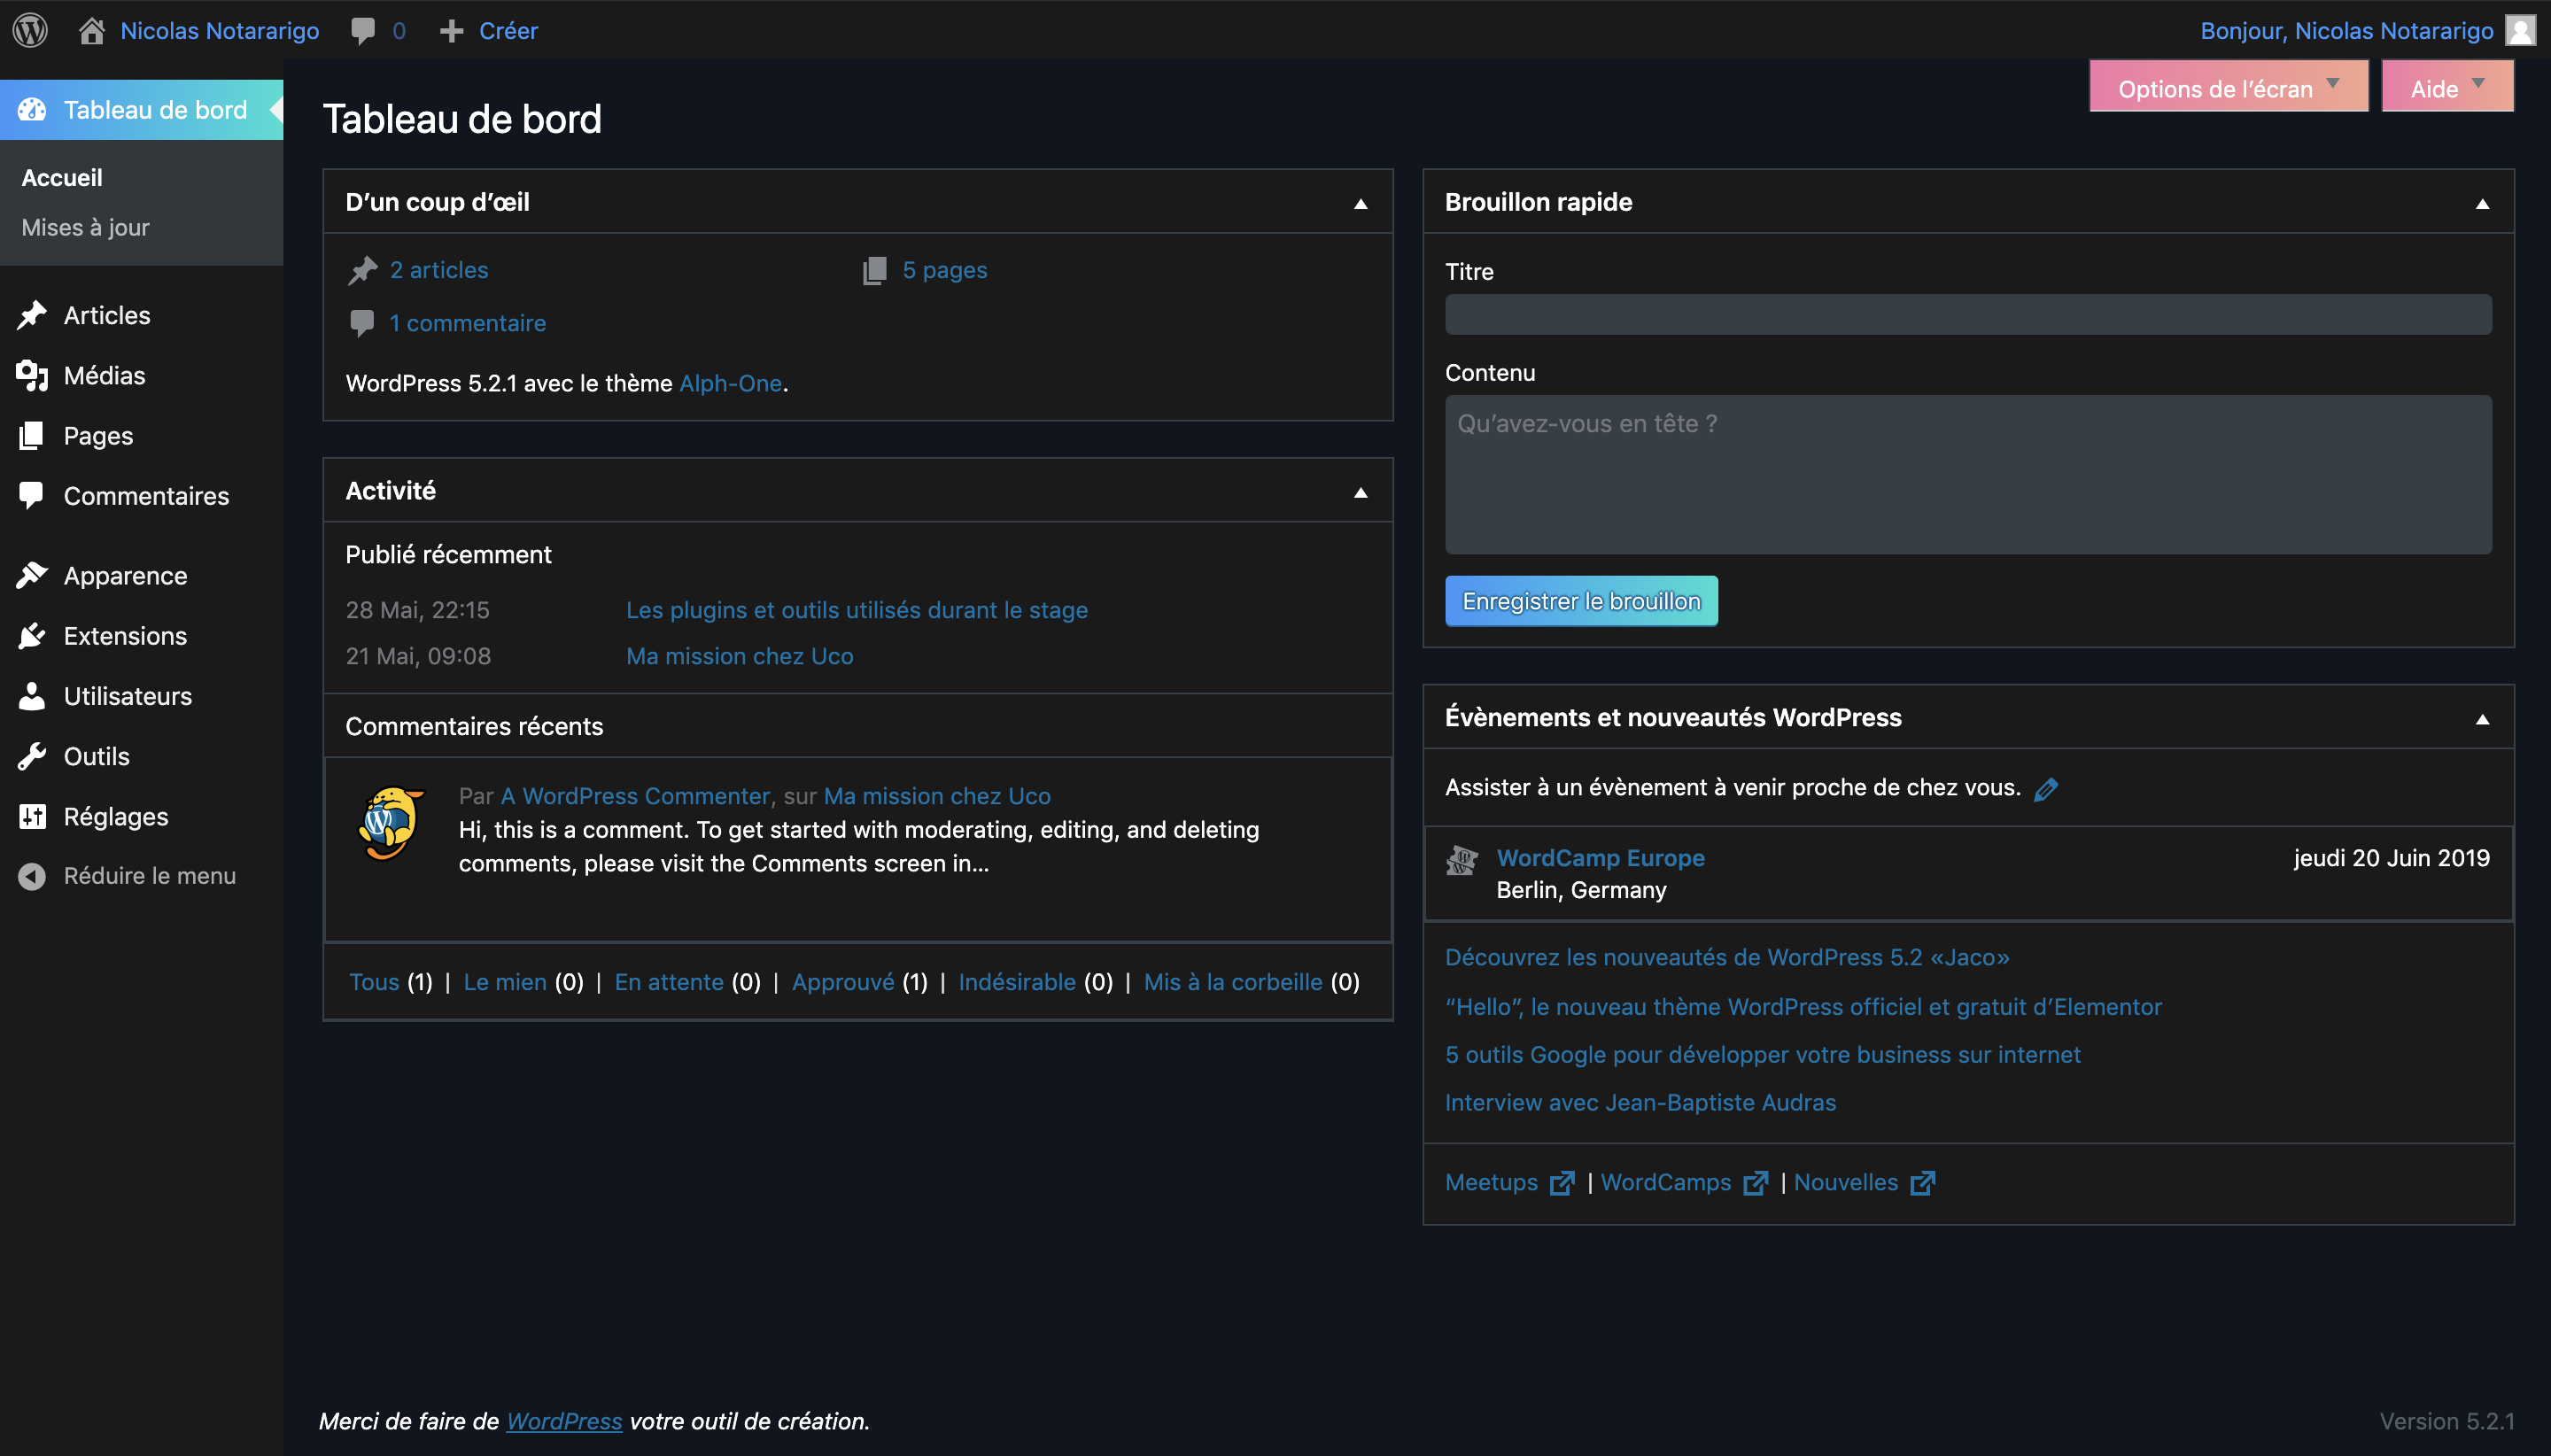The image size is (2551, 1456).
Task: Open Les plugins et outils utilisés post
Action: click(857, 610)
